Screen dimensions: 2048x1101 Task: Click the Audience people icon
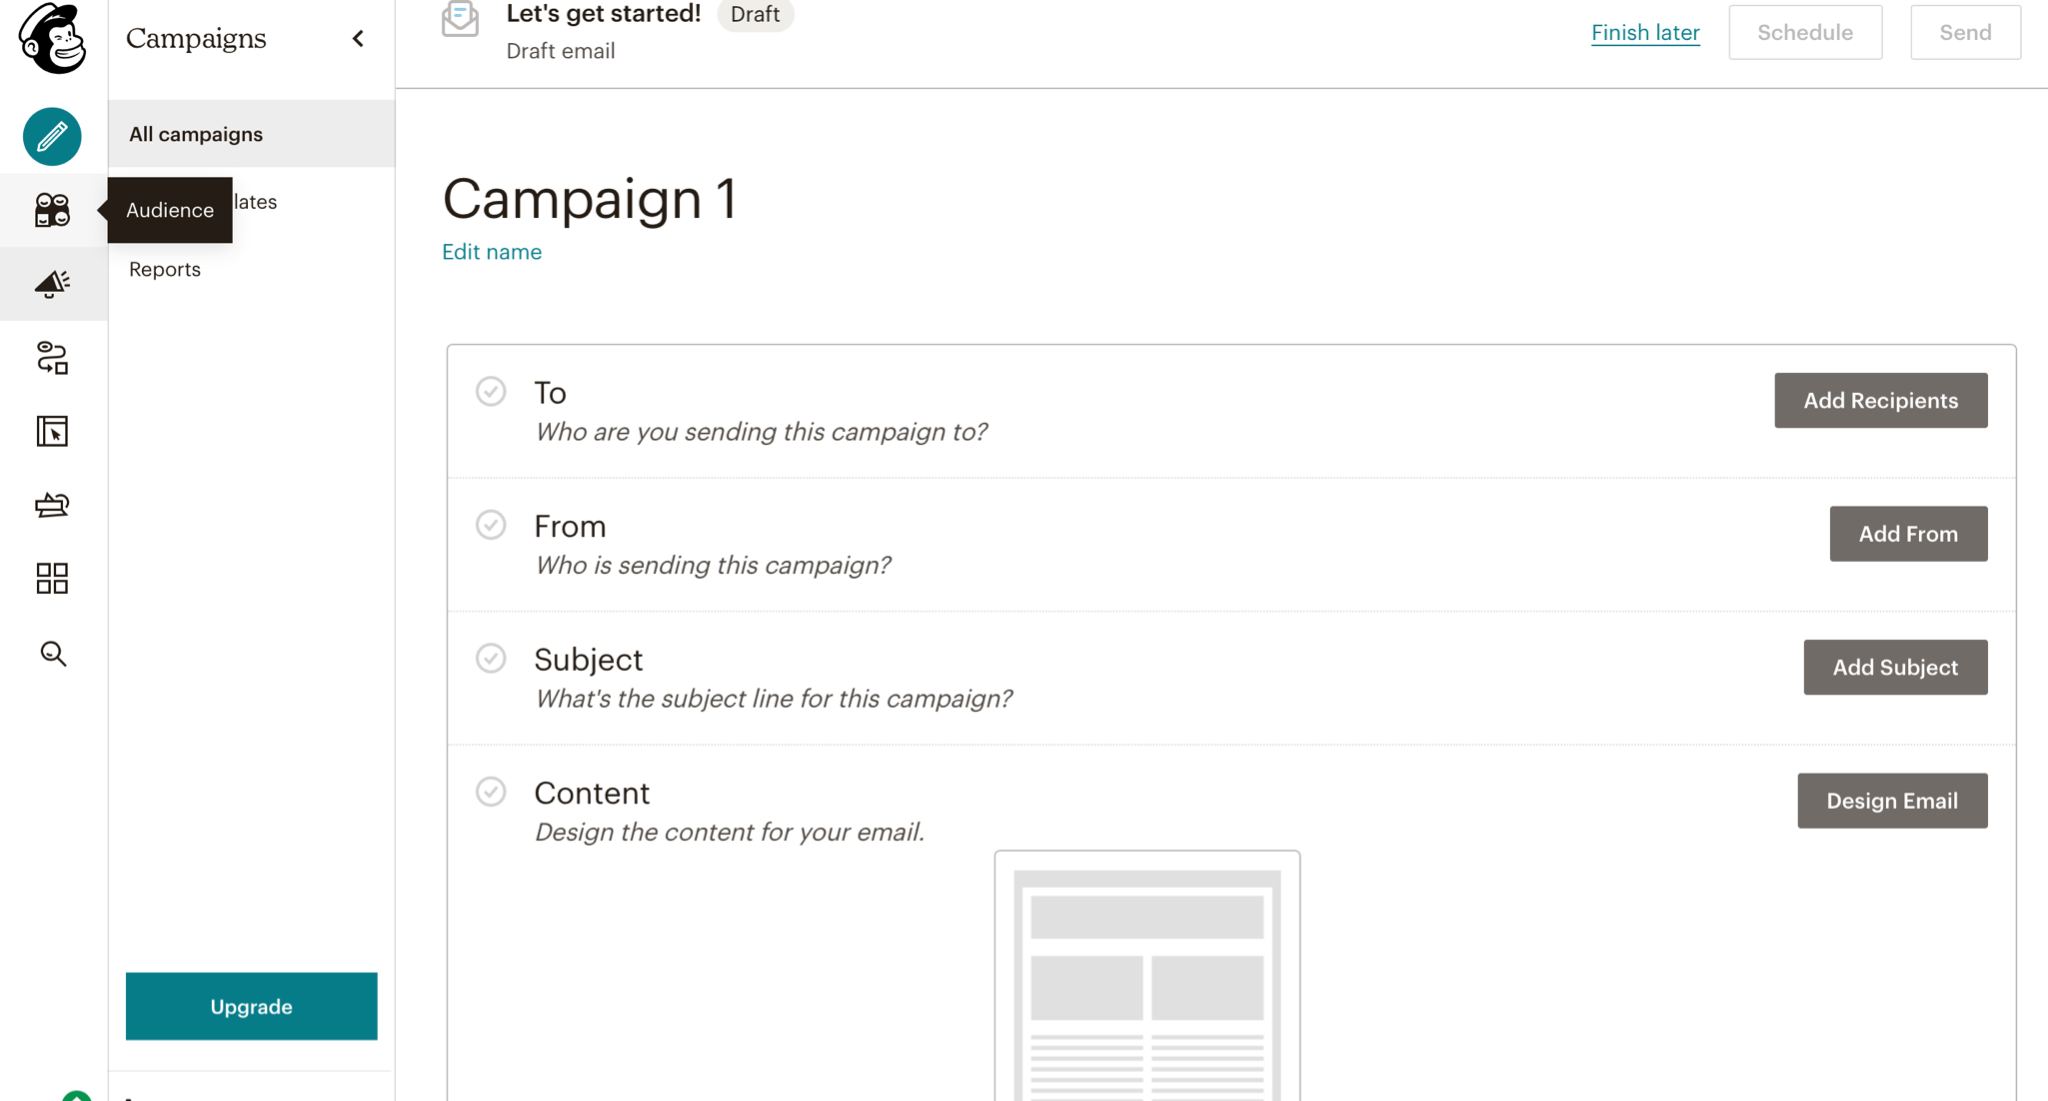tap(52, 209)
